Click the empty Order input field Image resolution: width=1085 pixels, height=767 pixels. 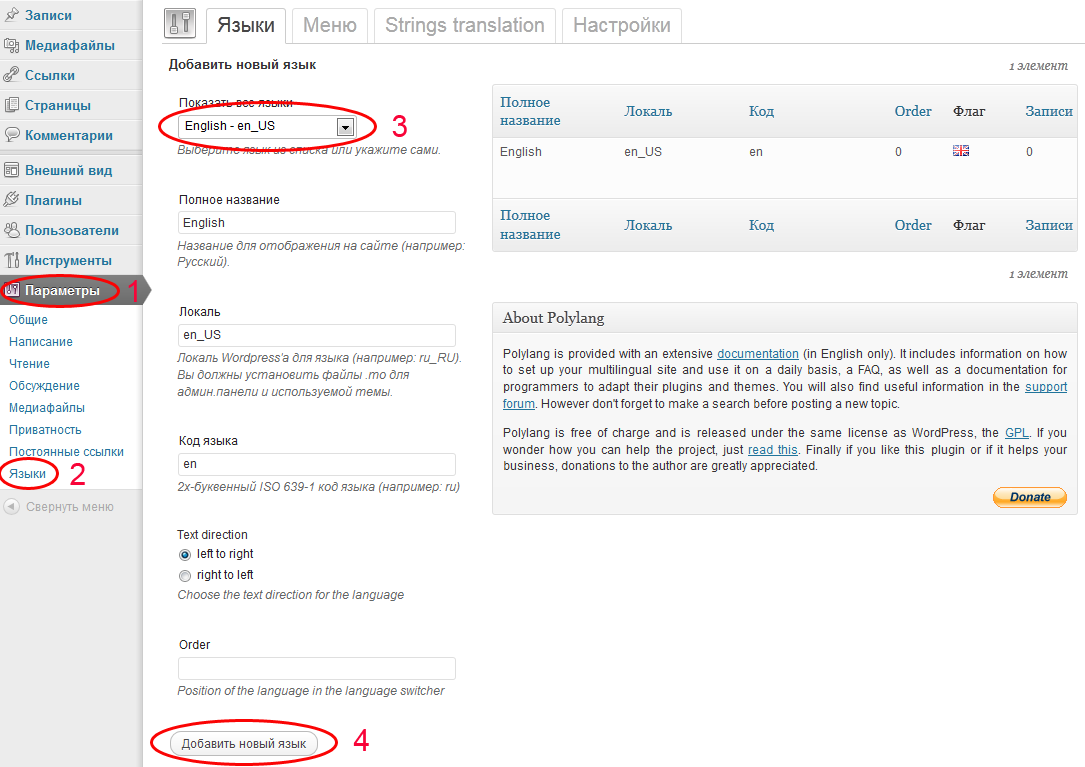pos(316,668)
